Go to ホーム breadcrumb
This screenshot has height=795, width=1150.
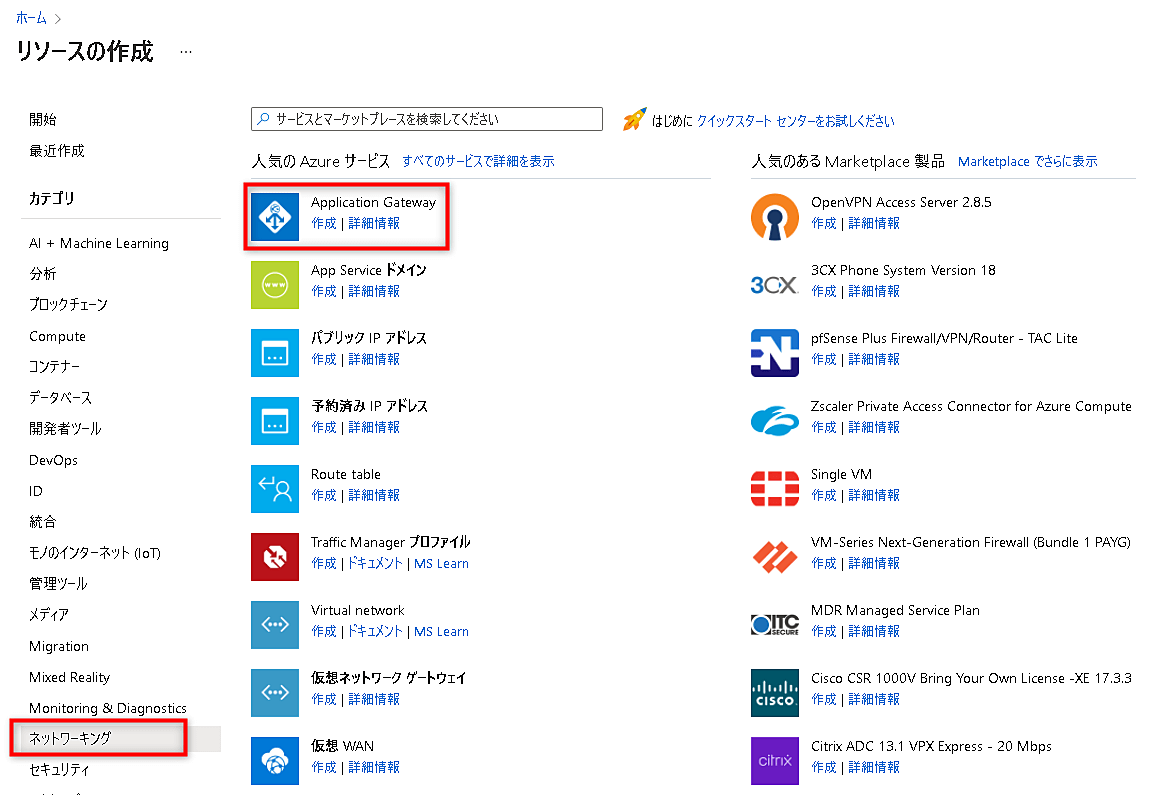point(31,18)
